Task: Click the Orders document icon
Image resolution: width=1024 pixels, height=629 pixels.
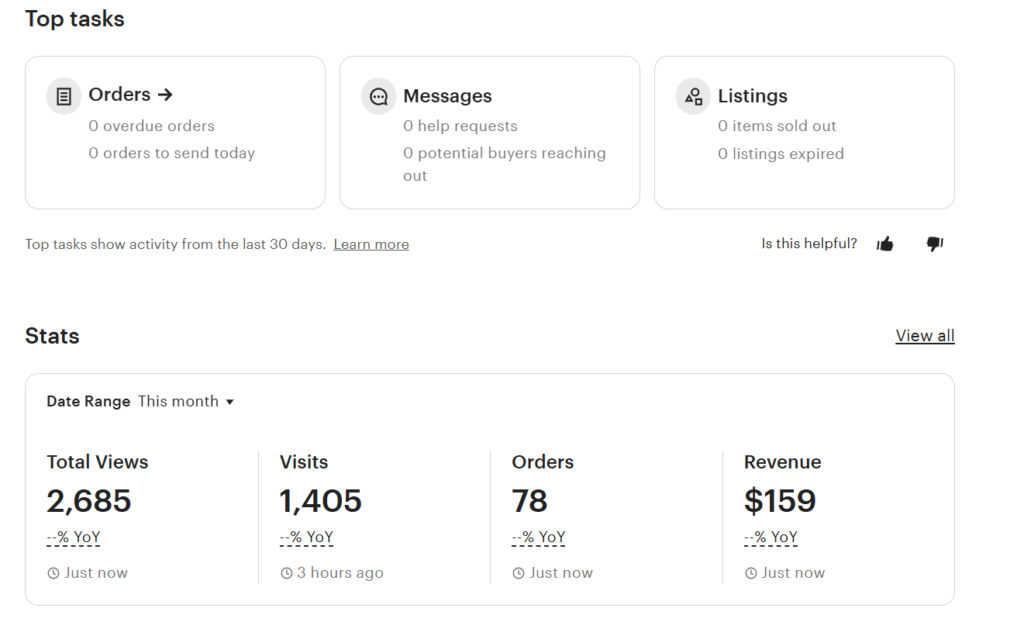Action: (x=64, y=96)
